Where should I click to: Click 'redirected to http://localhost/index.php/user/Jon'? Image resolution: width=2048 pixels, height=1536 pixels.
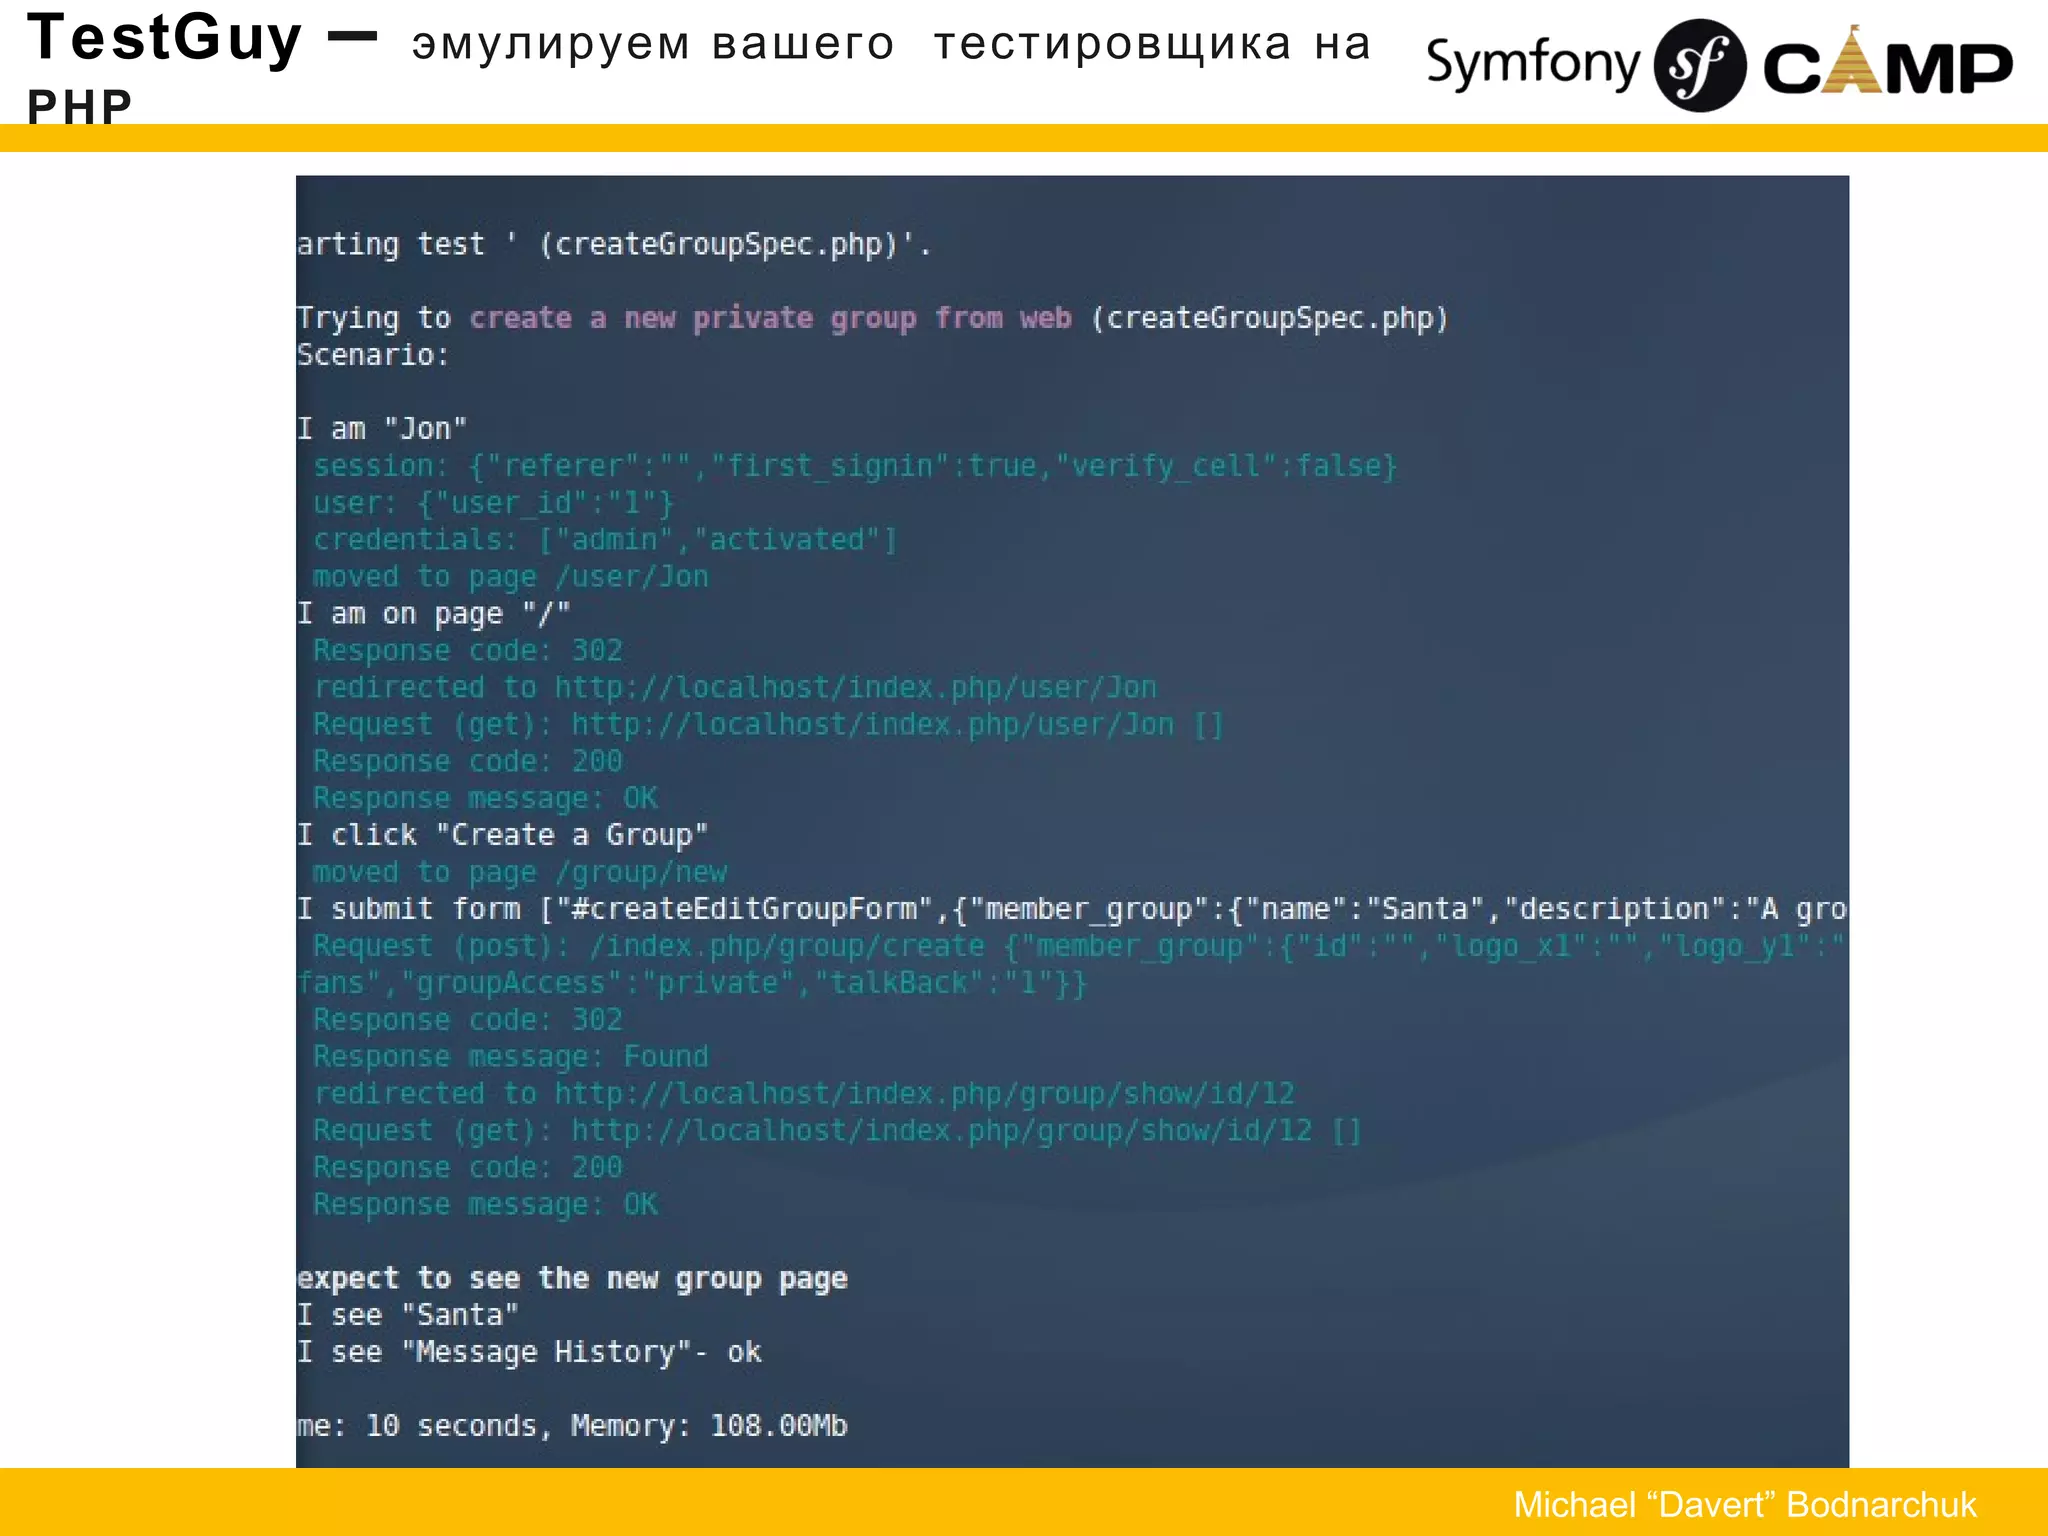[735, 688]
